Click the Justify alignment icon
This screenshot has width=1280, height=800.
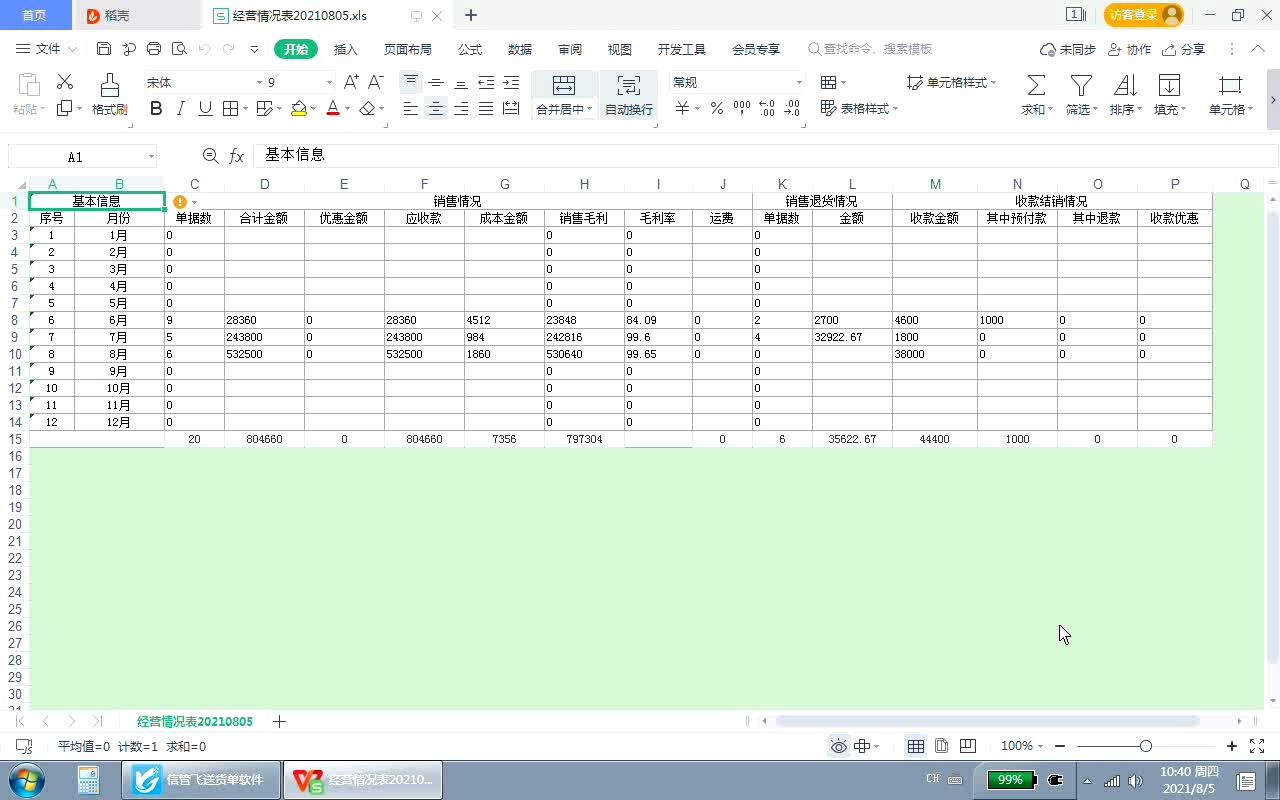[x=486, y=109]
